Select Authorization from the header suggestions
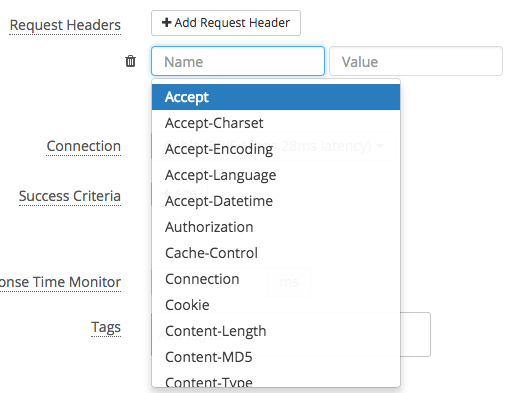517x393 pixels. click(276, 227)
